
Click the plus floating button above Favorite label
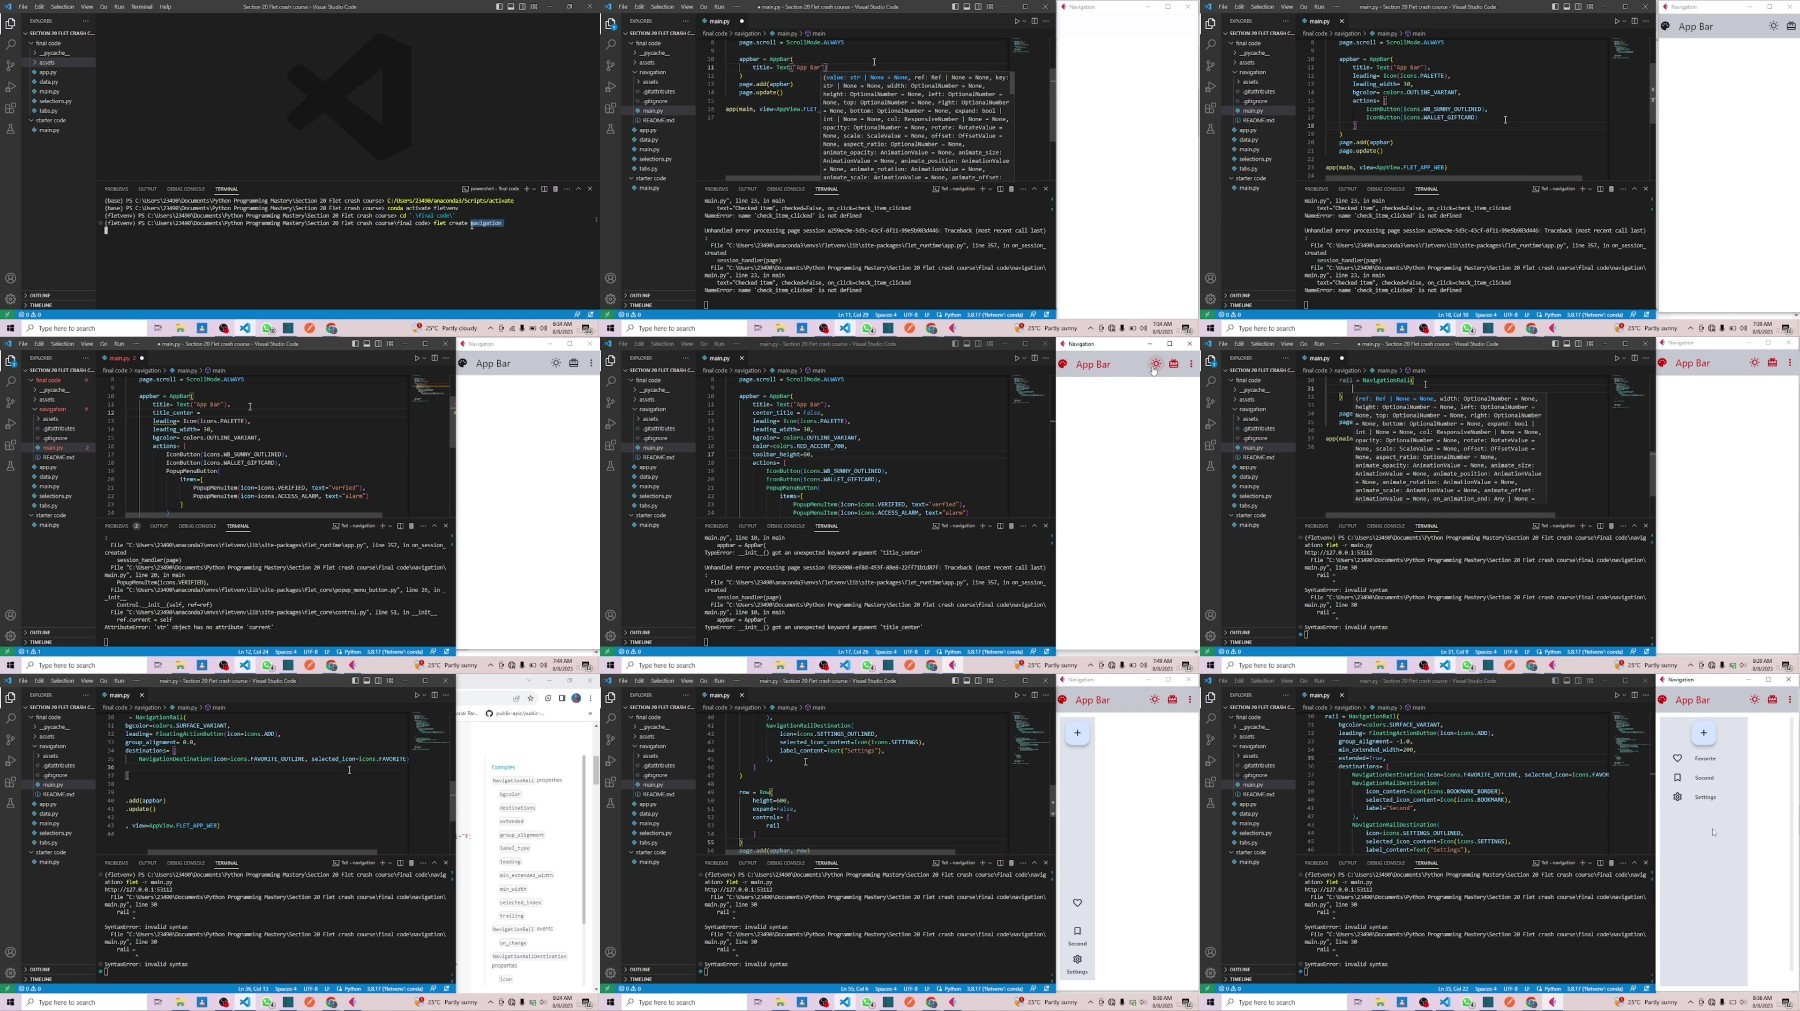coord(1703,733)
